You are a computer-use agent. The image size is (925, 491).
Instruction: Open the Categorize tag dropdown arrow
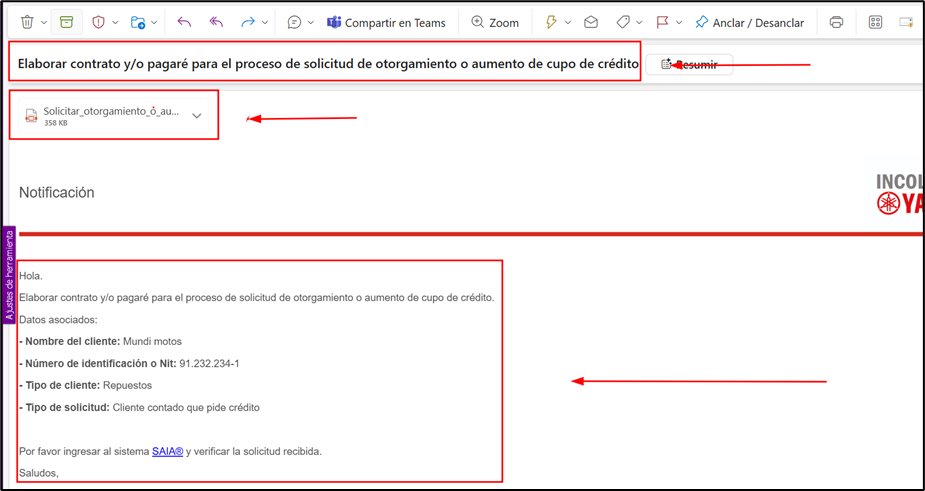[x=639, y=22]
